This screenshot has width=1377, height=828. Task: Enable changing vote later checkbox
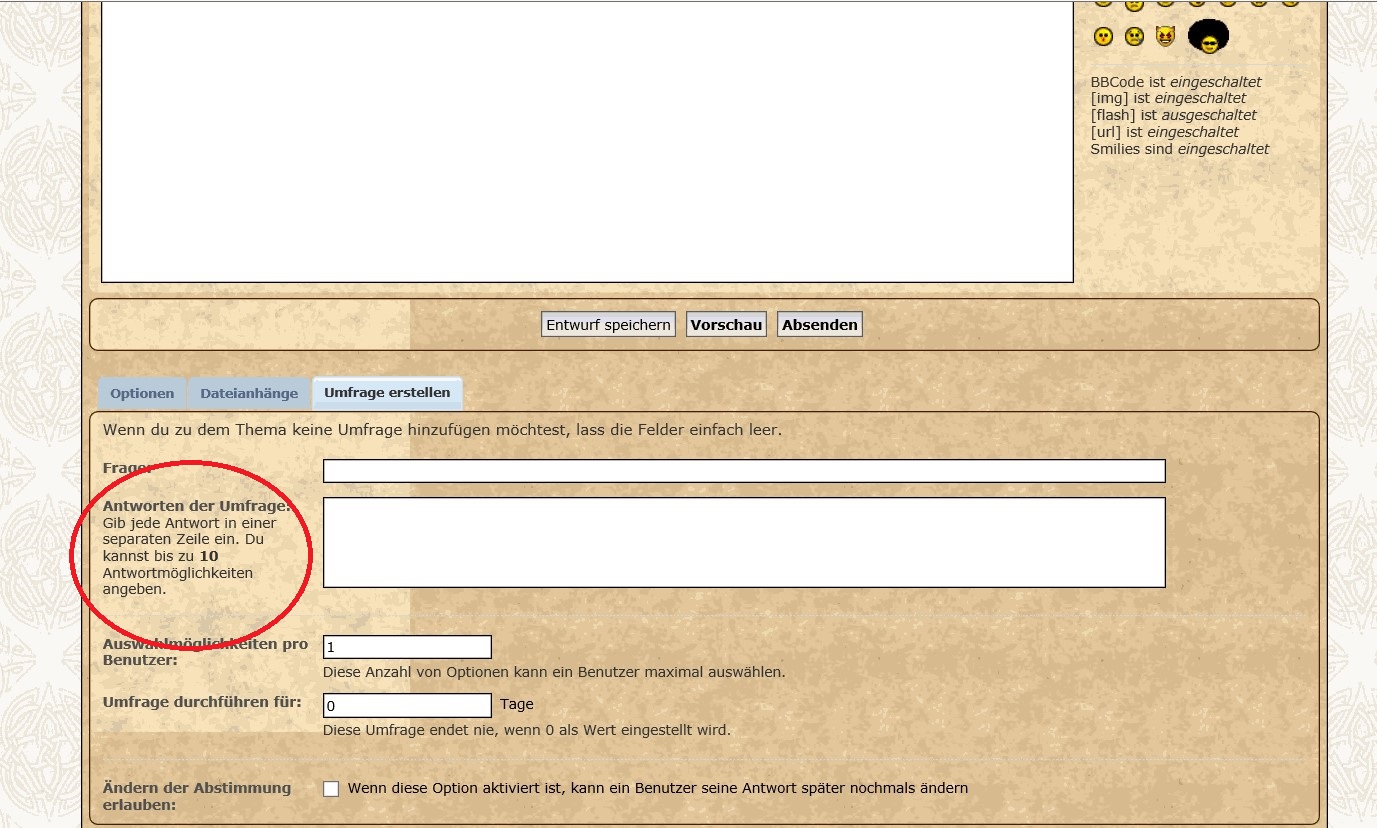331,789
